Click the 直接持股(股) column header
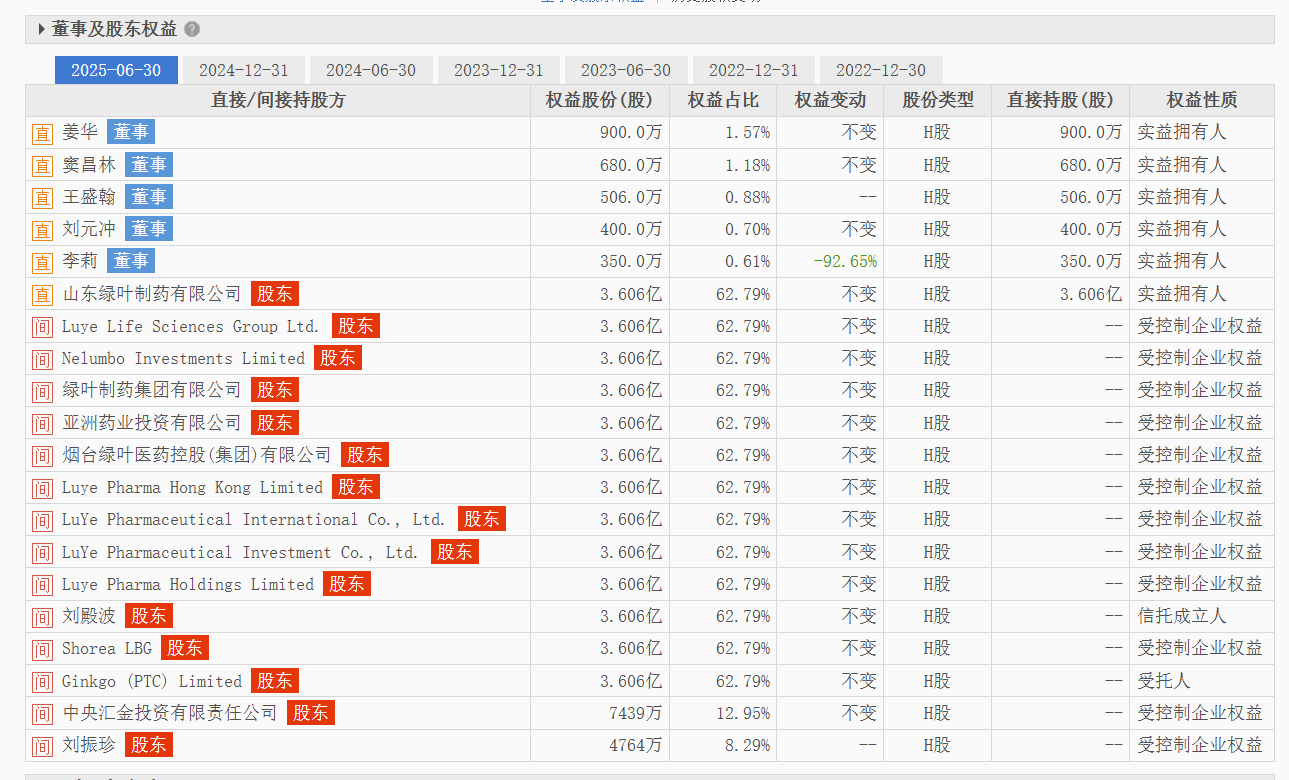Screen dimensions: 1289x780 [x=1060, y=100]
